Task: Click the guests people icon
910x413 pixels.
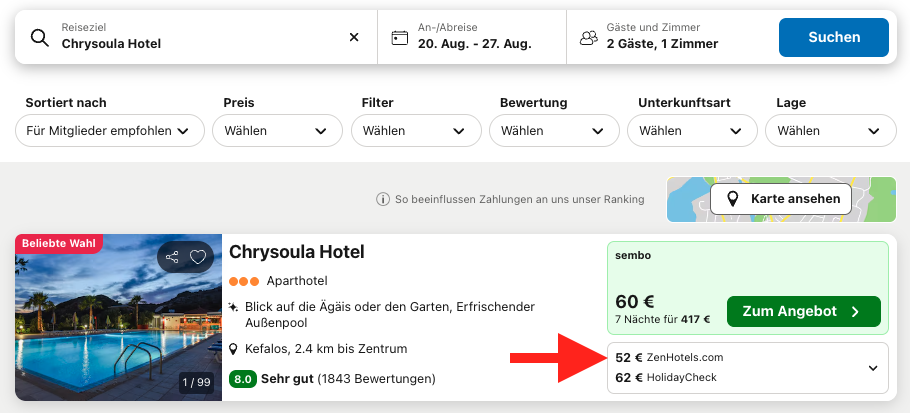Action: click(588, 38)
